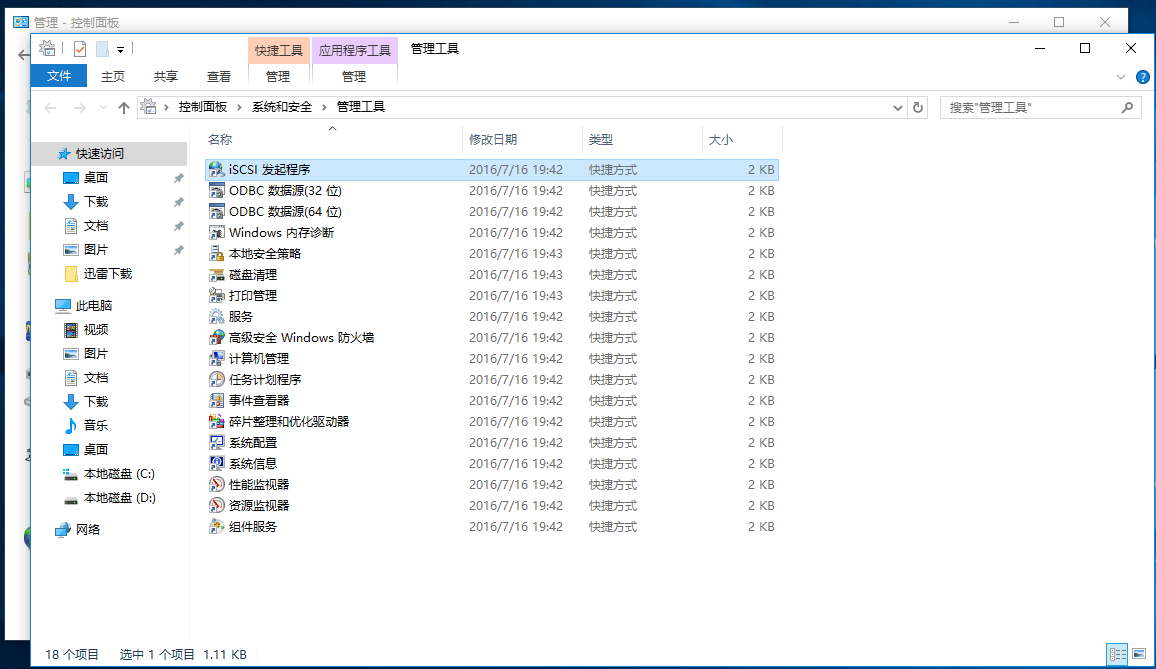1156x669 pixels.
Task: Expand the ribbon using the chevron
Action: click(1120, 77)
